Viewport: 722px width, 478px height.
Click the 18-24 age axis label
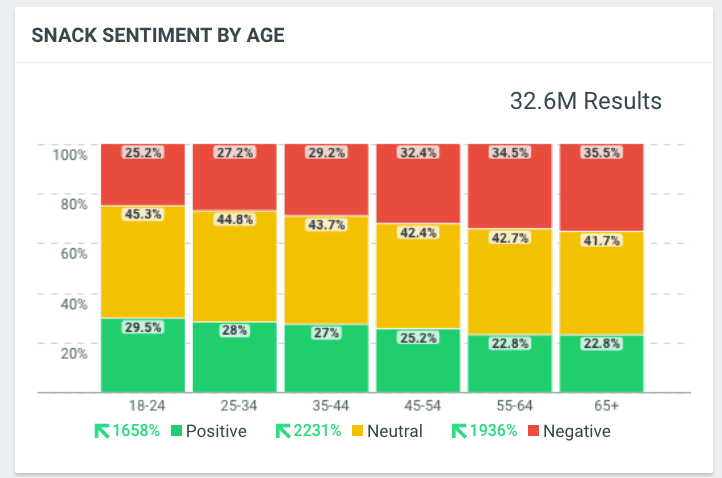pyautogui.click(x=146, y=405)
